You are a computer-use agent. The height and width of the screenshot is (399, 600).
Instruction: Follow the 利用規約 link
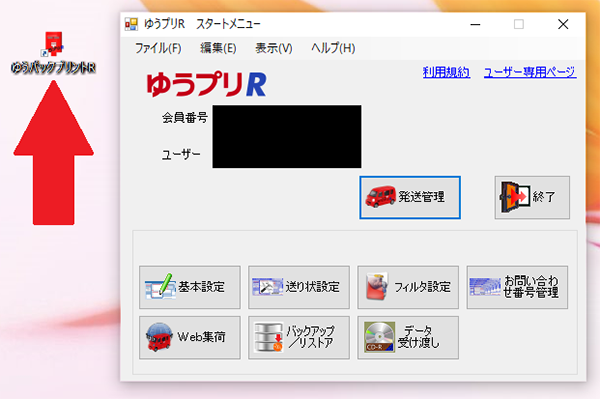click(x=446, y=72)
